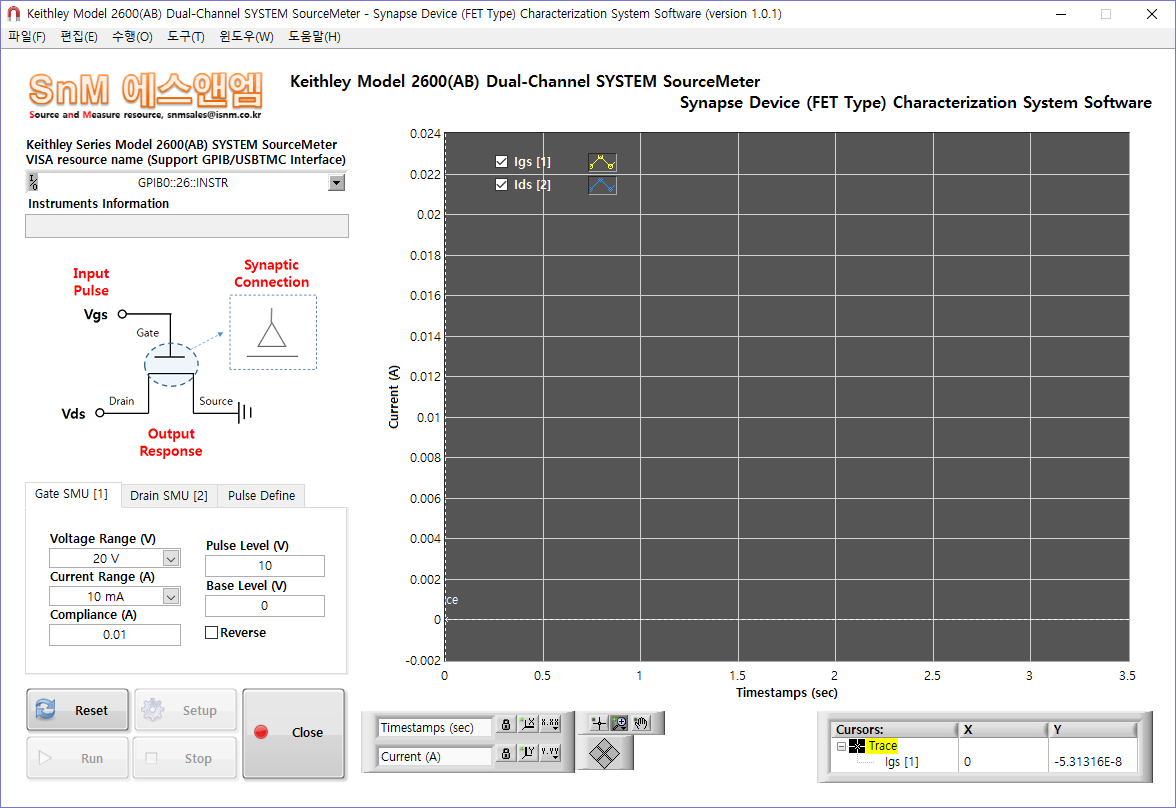Click the Reset button
The width and height of the screenshot is (1176, 808).
point(78,710)
